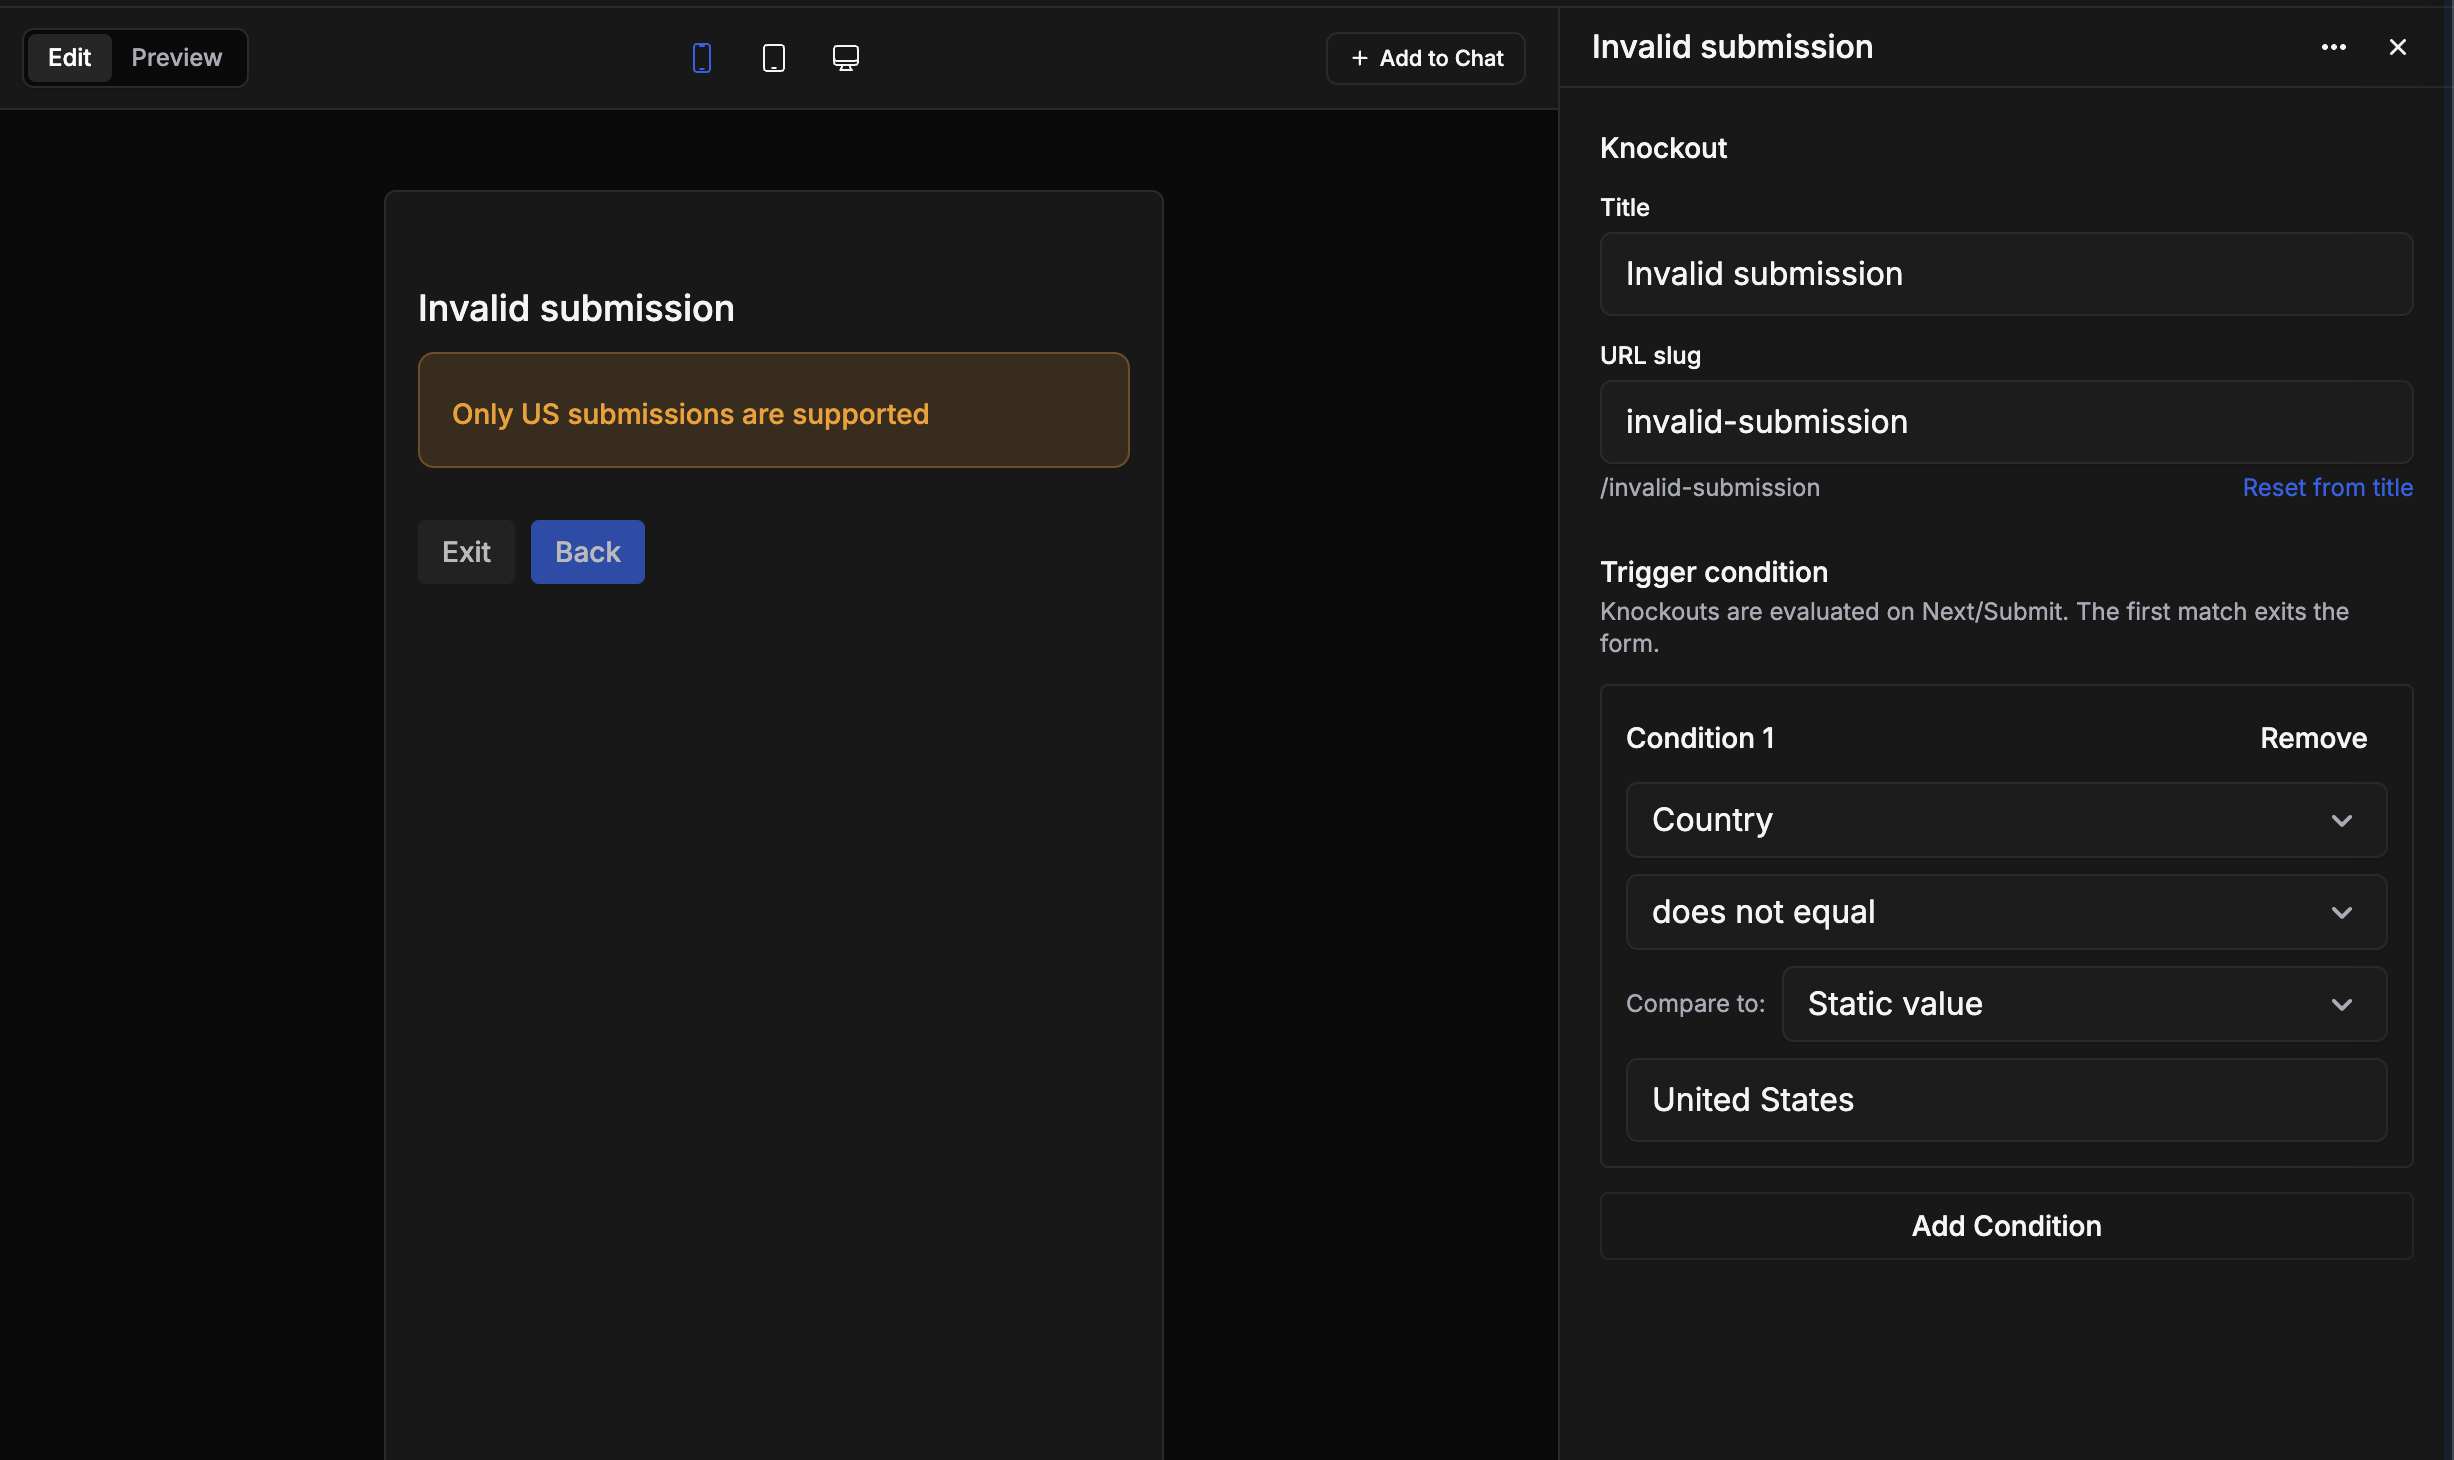This screenshot has width=2454, height=1460.
Task: Open the Country field dropdown
Action: [2006, 820]
